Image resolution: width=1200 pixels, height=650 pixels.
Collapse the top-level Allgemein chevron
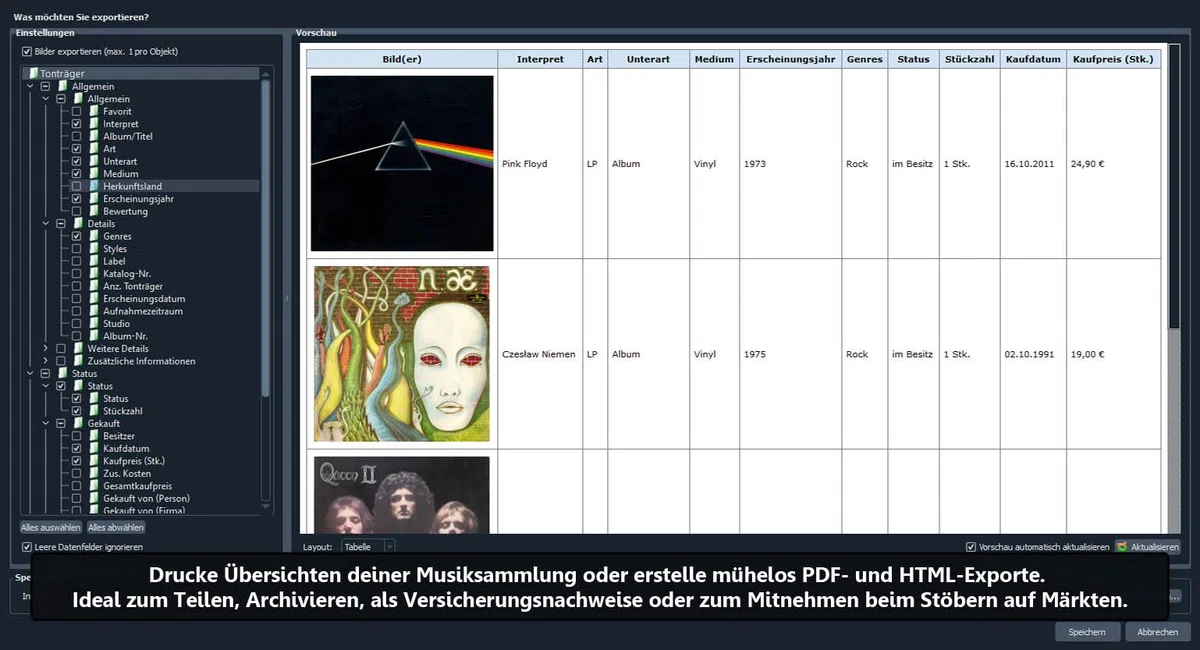tap(31, 87)
